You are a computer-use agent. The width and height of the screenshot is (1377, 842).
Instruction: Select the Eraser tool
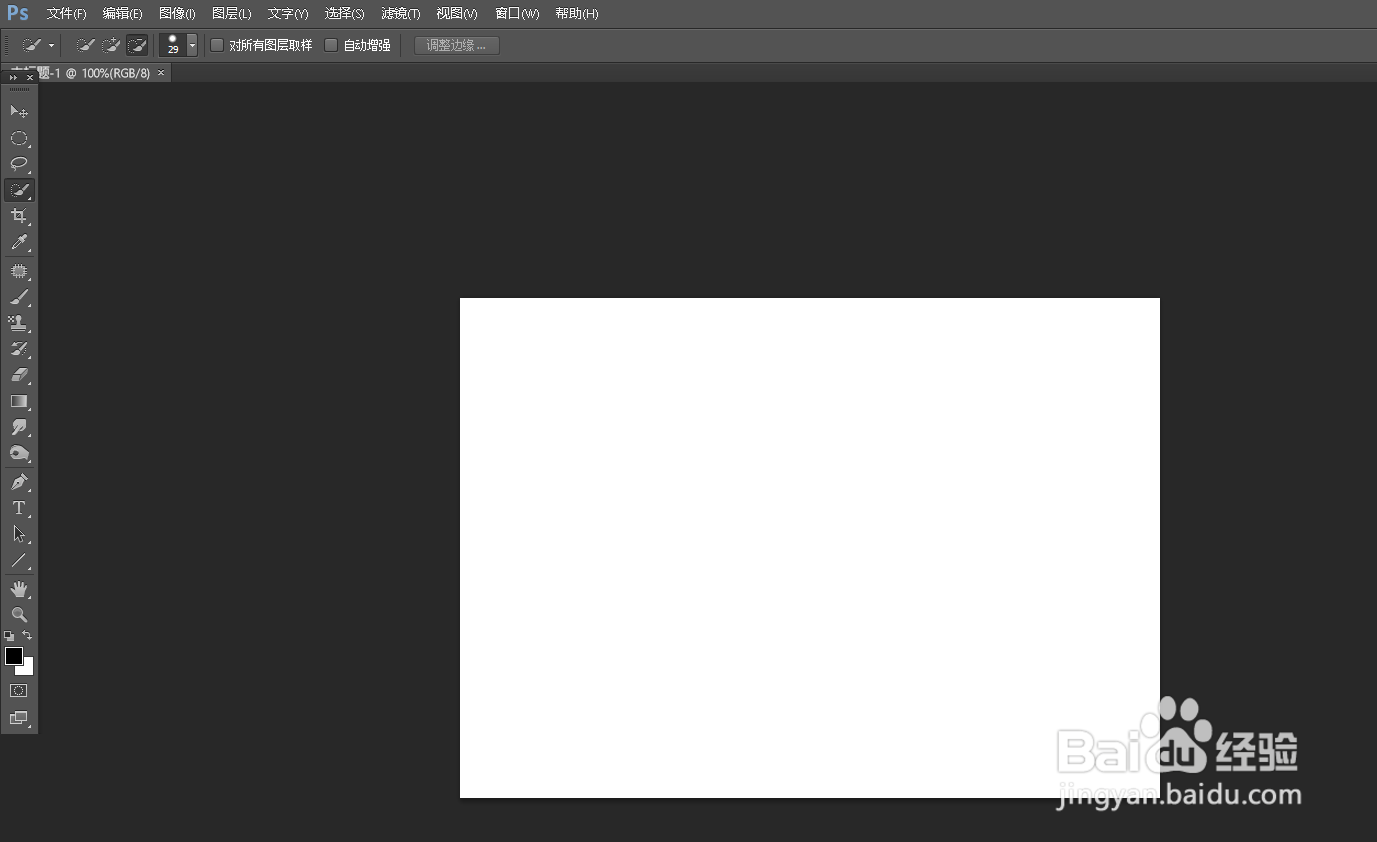18,375
